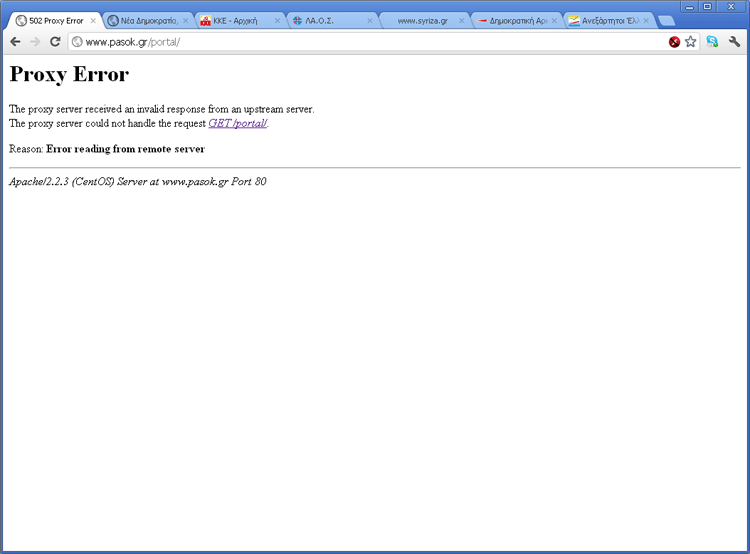Close the Ανεξάρτητοι Έλληνες tab

tap(646, 21)
